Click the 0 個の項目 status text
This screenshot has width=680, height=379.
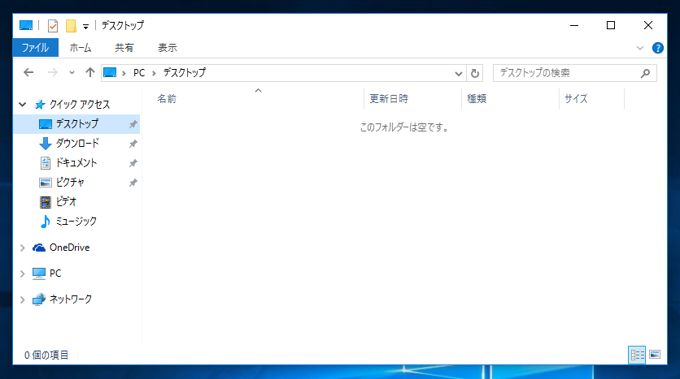(x=46, y=355)
